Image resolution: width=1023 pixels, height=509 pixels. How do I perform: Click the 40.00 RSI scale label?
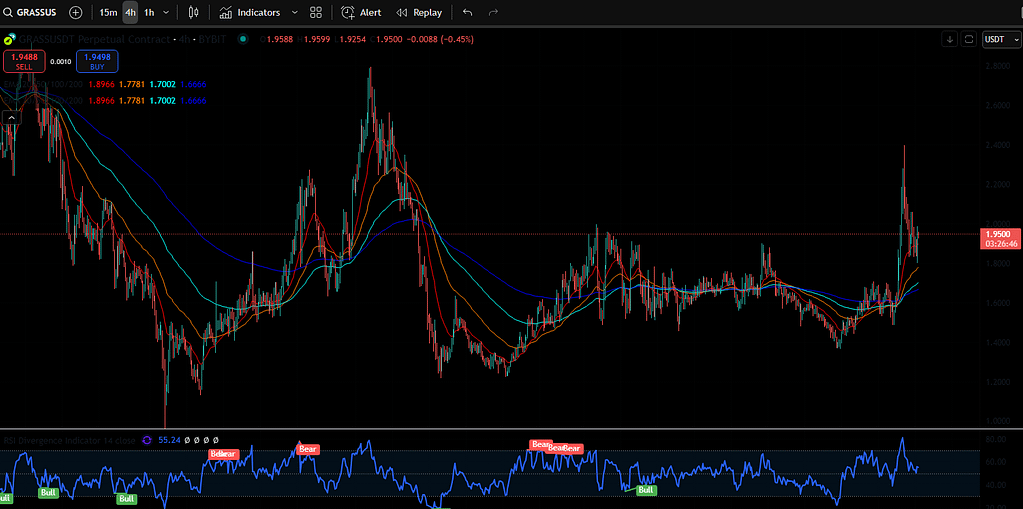(x=995, y=485)
